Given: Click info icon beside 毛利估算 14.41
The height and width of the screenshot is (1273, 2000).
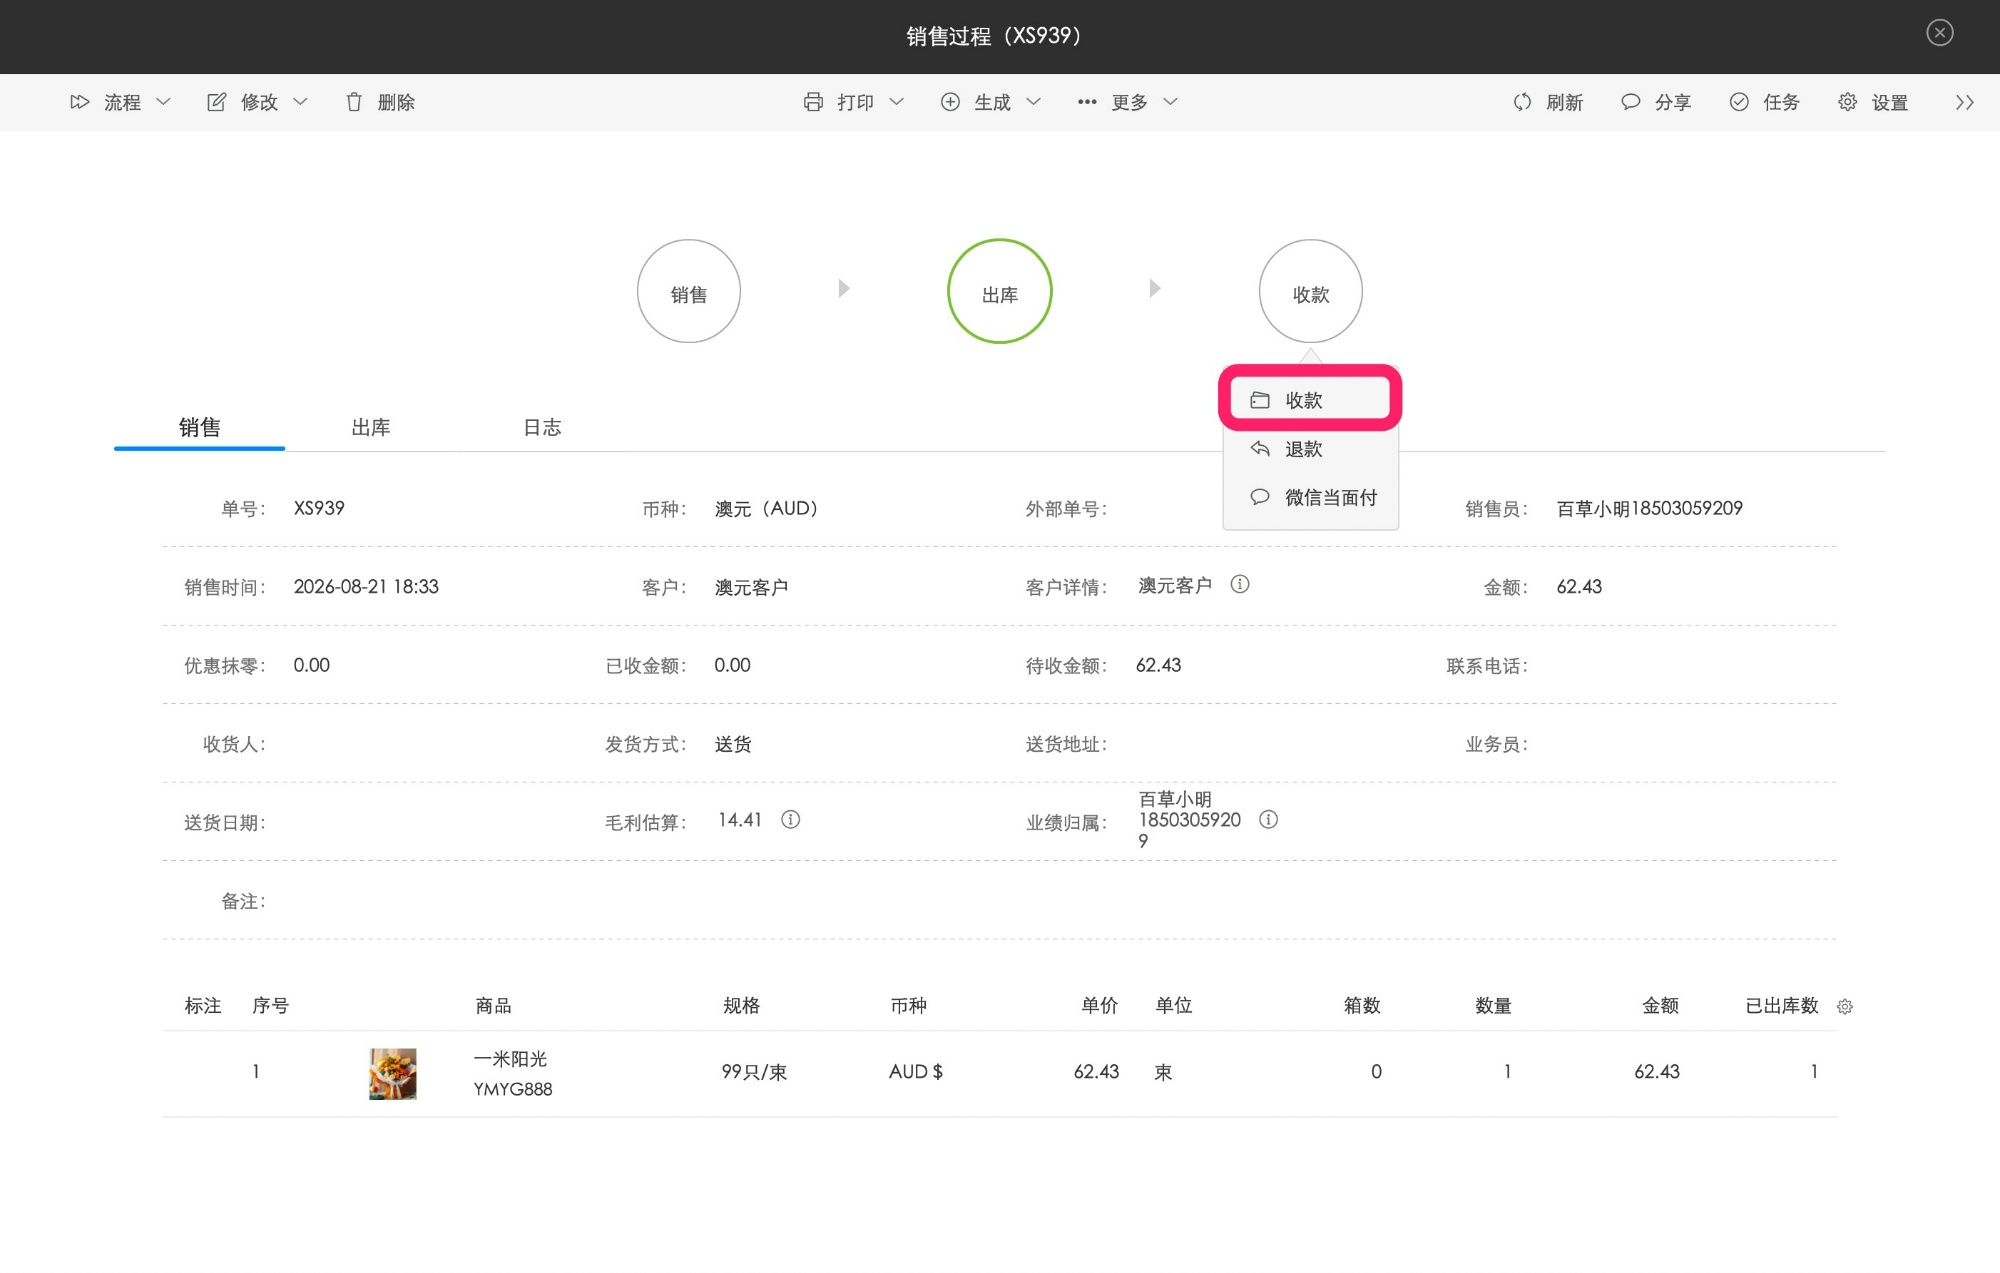Looking at the screenshot, I should (x=790, y=820).
